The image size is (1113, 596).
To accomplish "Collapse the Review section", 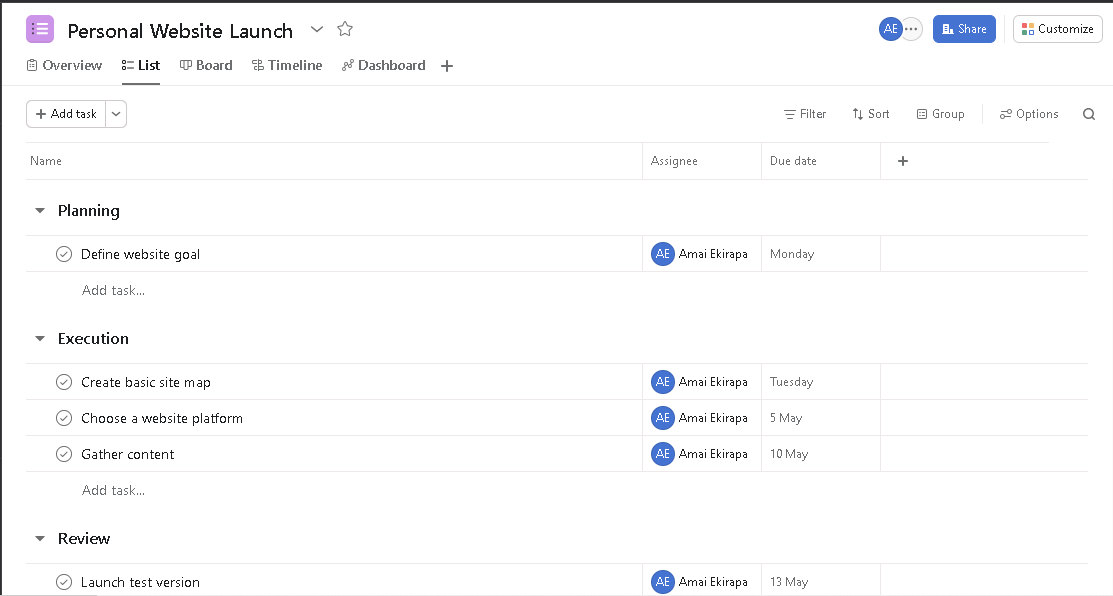I will (x=40, y=539).
